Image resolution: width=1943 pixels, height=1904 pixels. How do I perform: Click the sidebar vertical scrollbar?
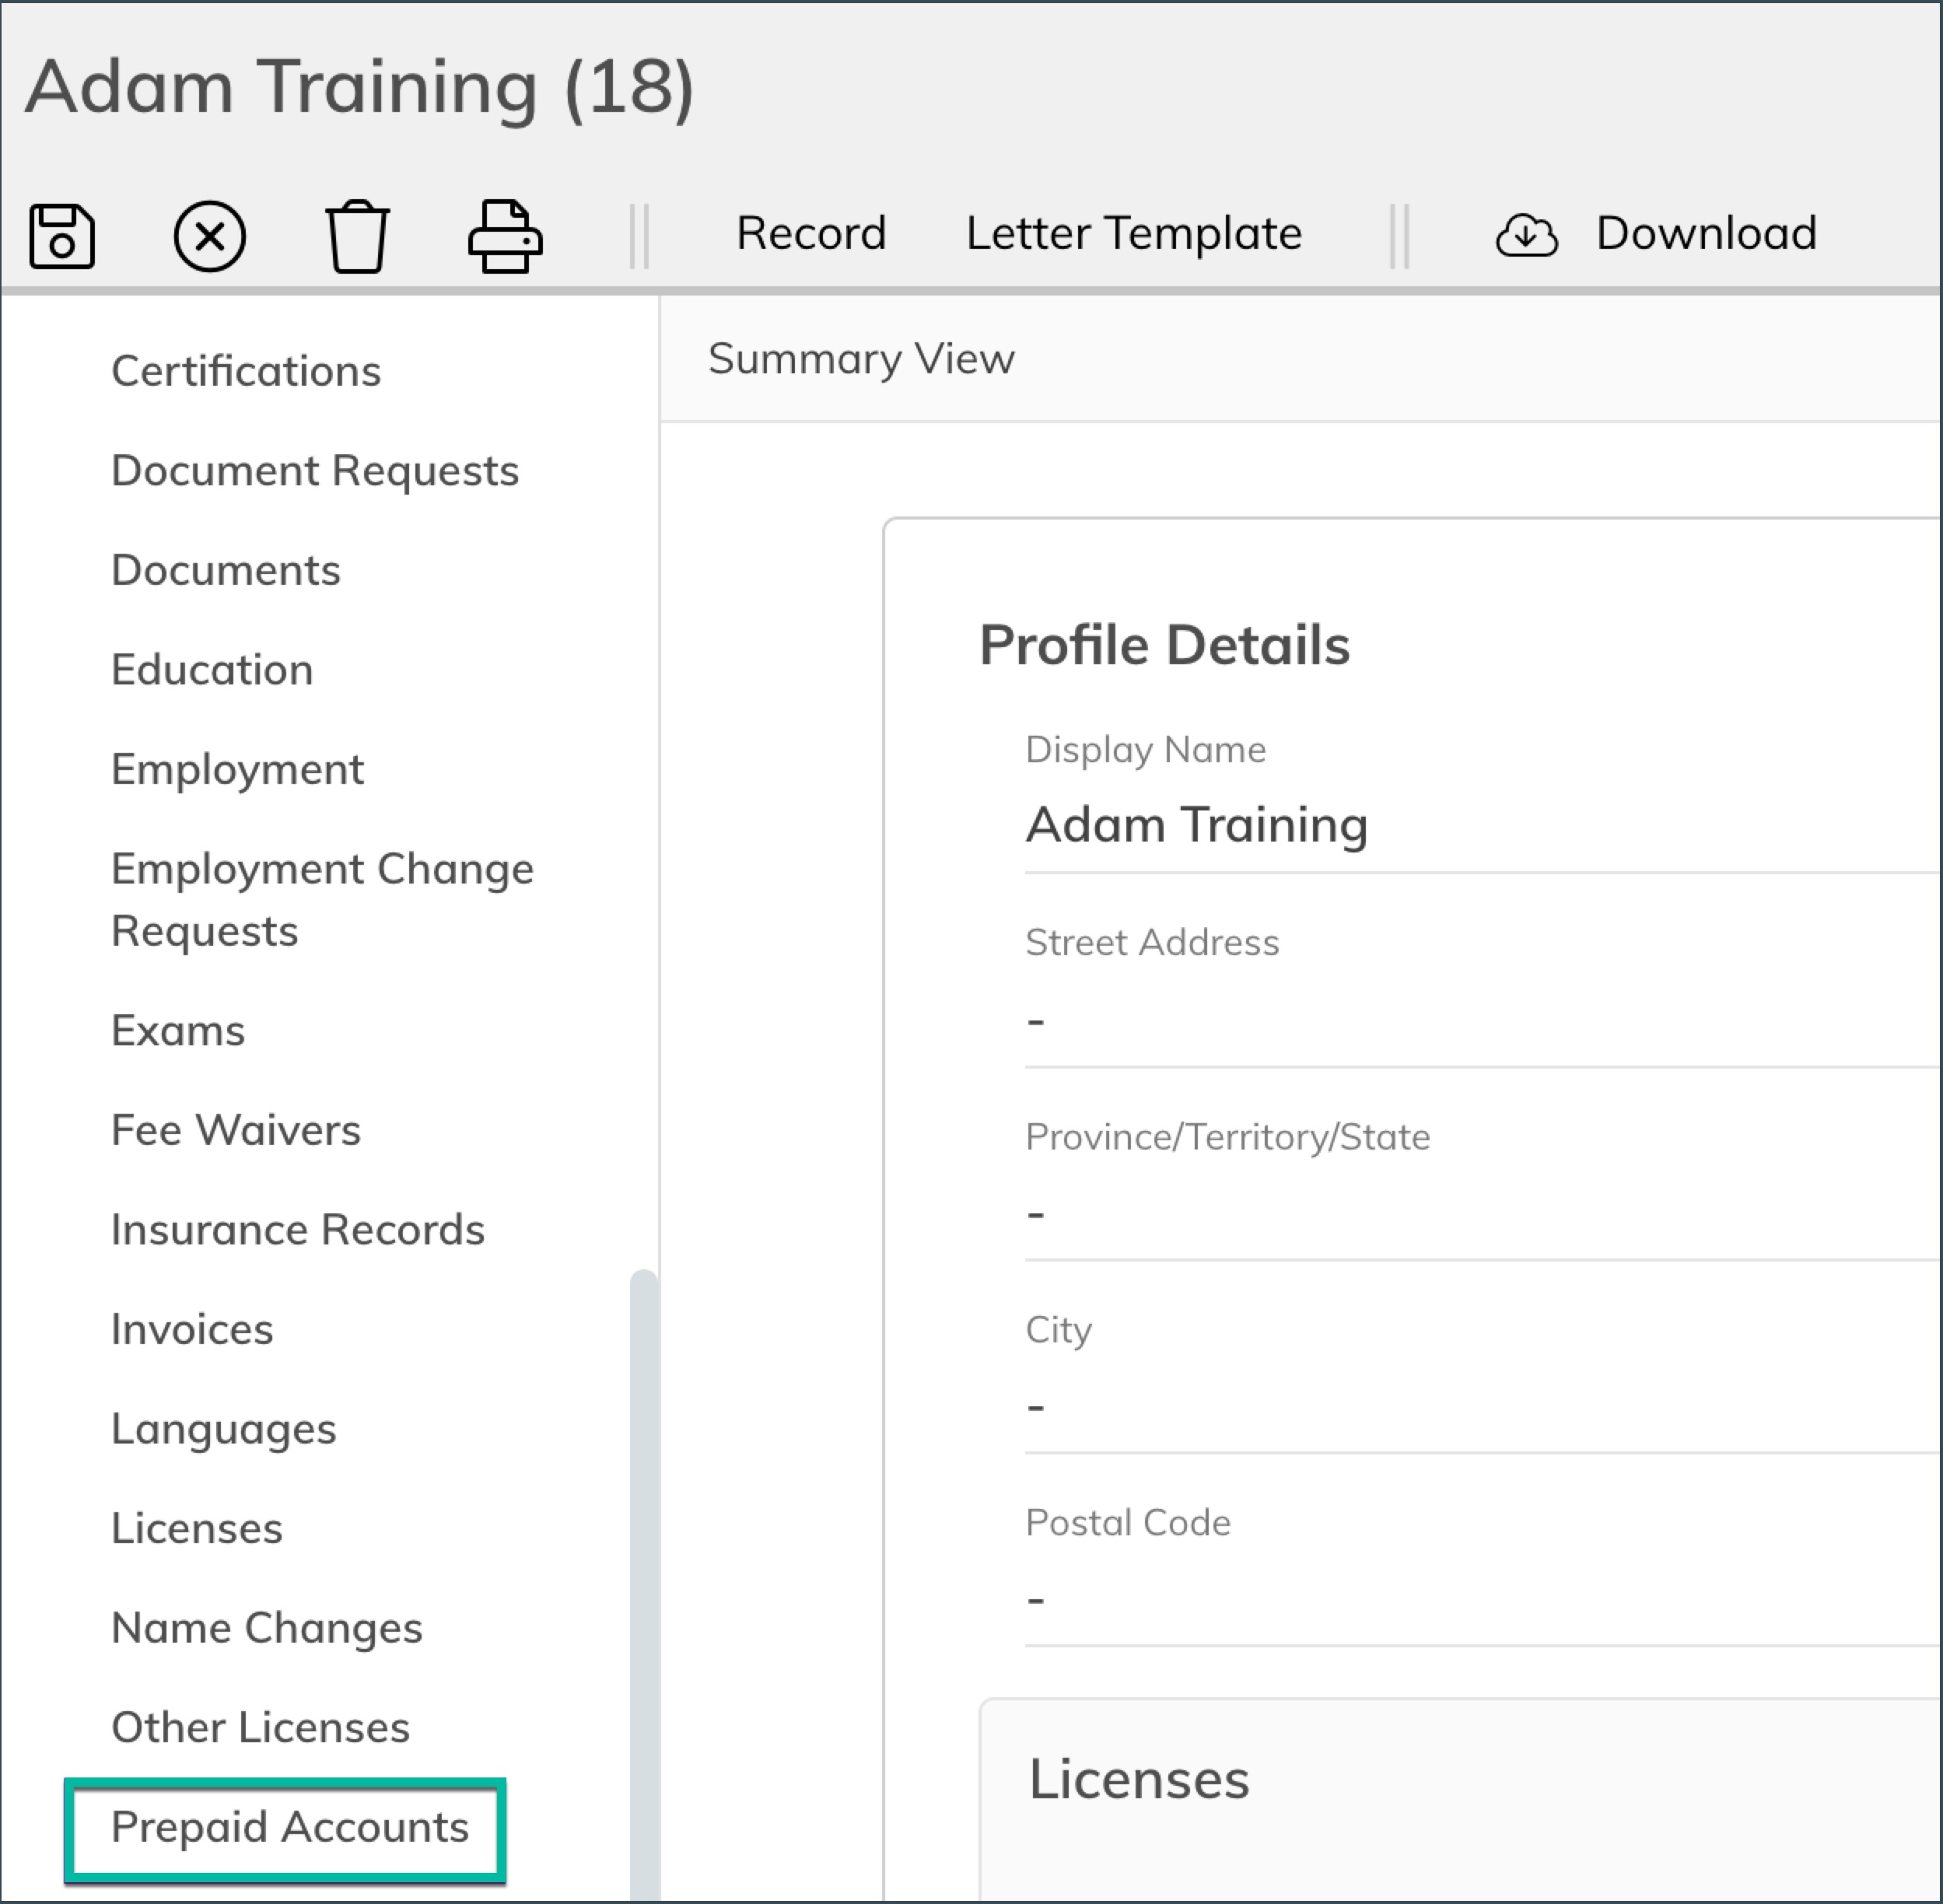click(645, 1585)
